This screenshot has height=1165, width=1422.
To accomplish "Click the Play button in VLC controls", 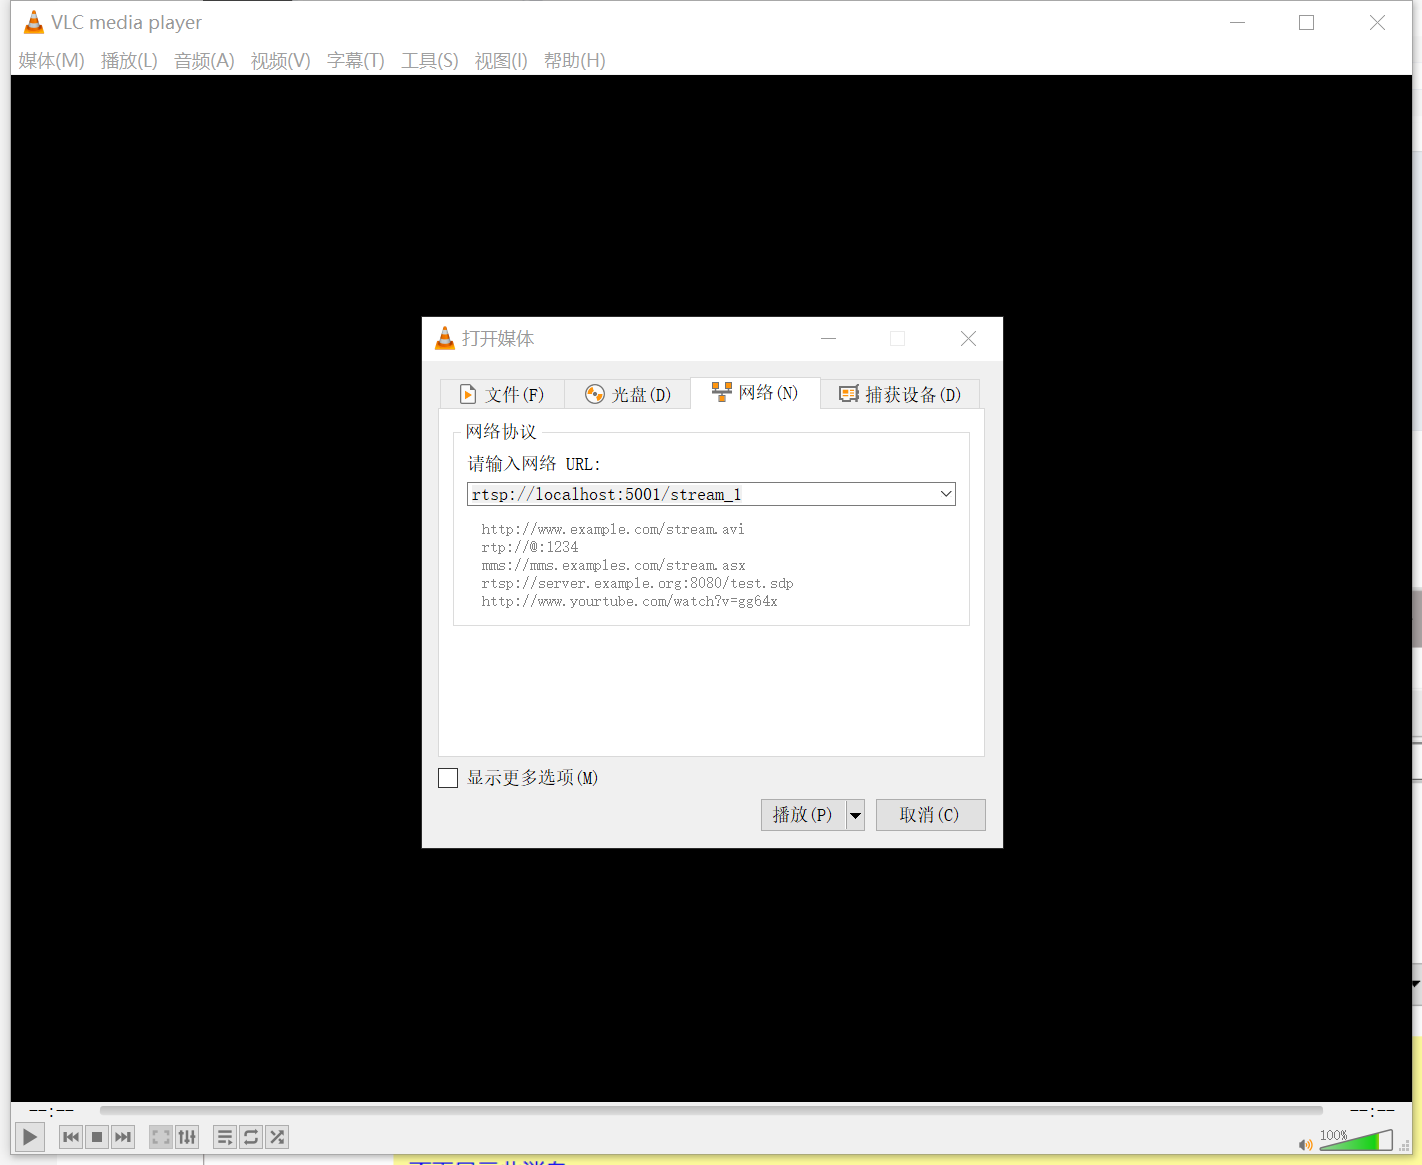I will point(30,1137).
